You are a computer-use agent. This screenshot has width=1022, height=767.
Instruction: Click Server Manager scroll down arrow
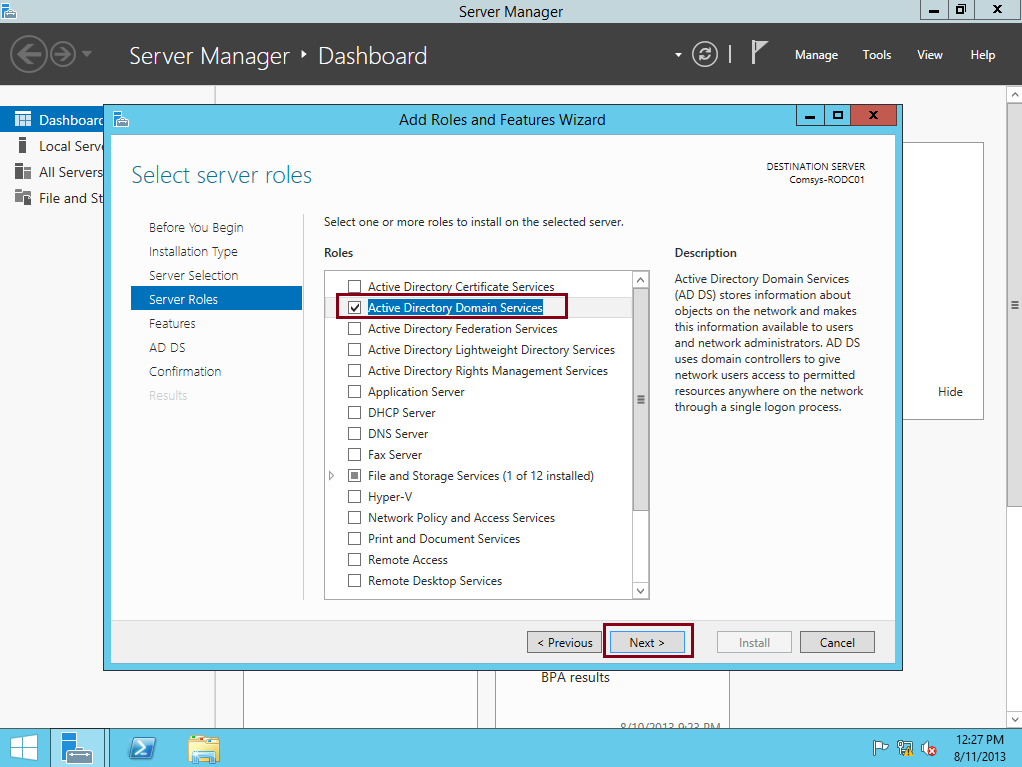point(1014,719)
